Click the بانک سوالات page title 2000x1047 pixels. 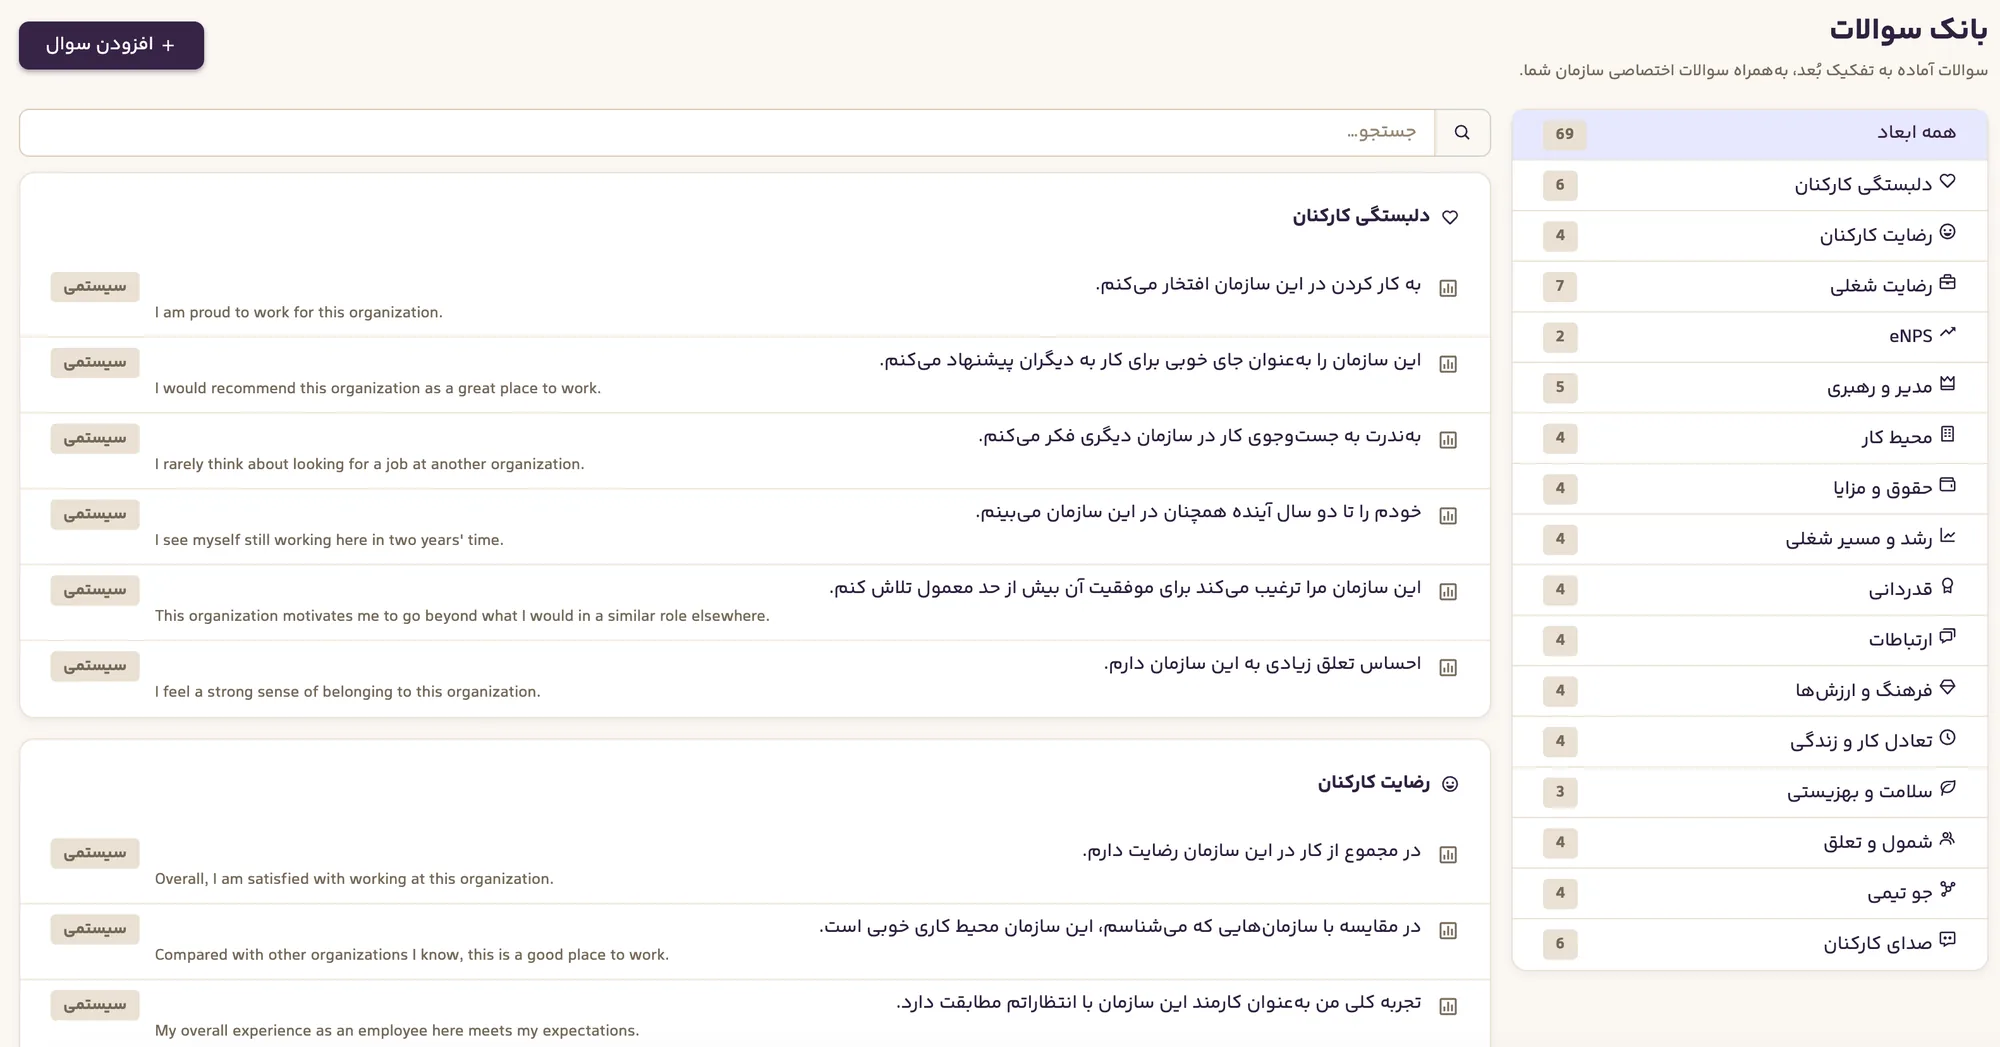(1908, 30)
